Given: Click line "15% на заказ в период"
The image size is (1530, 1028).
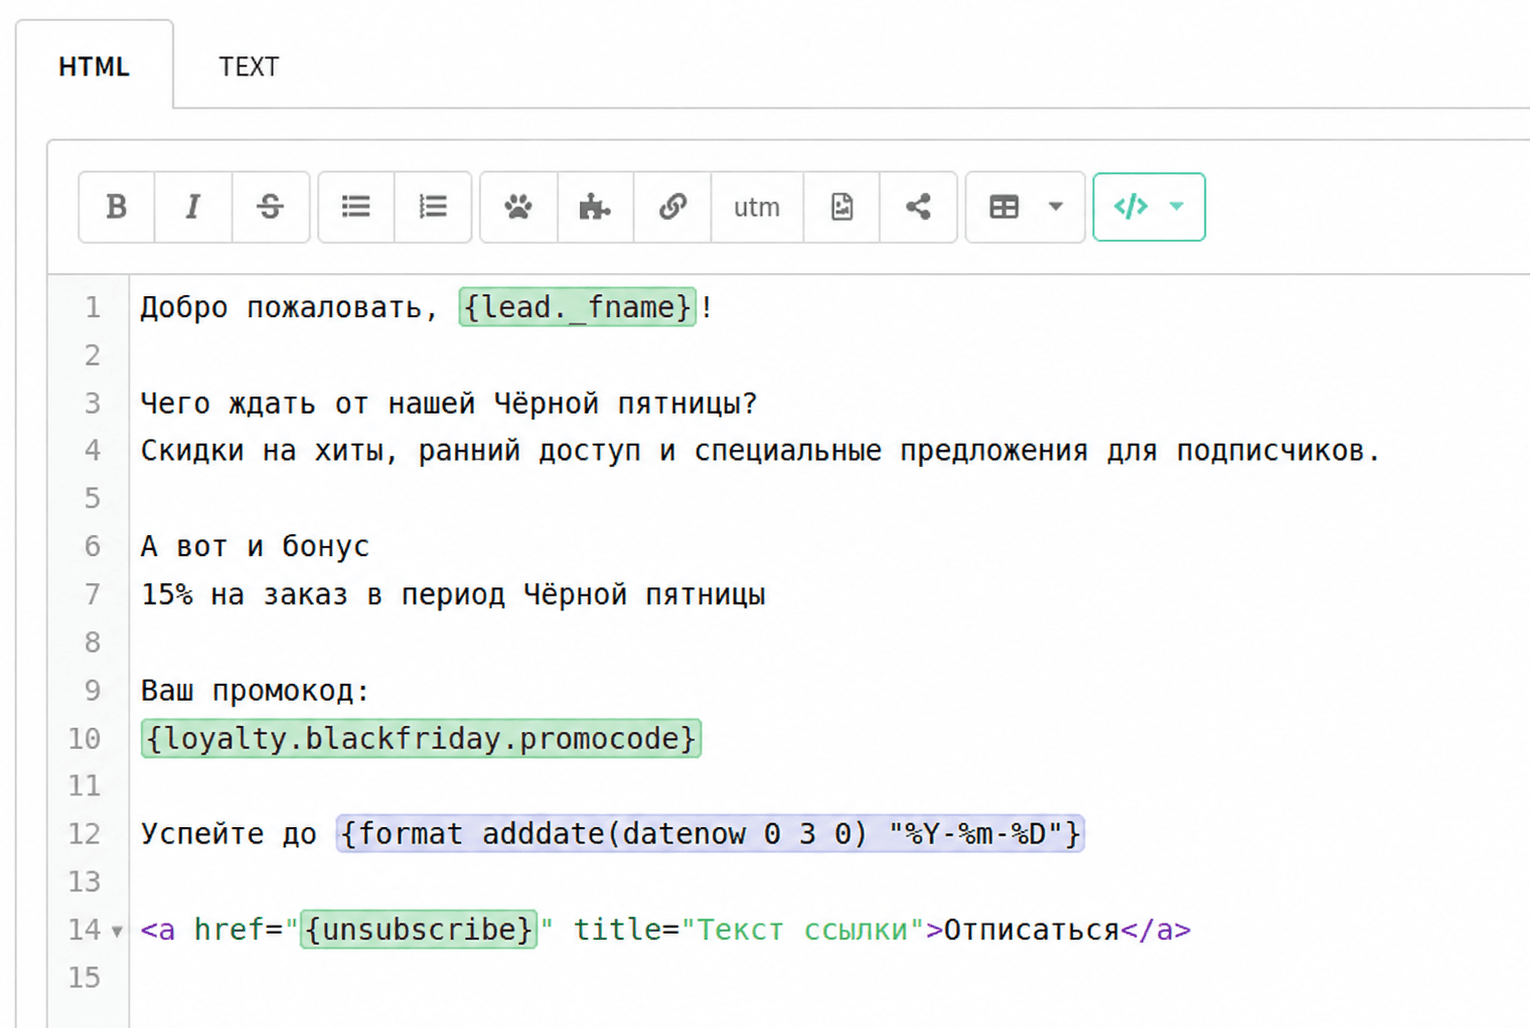Looking at the screenshot, I should click(x=453, y=594).
